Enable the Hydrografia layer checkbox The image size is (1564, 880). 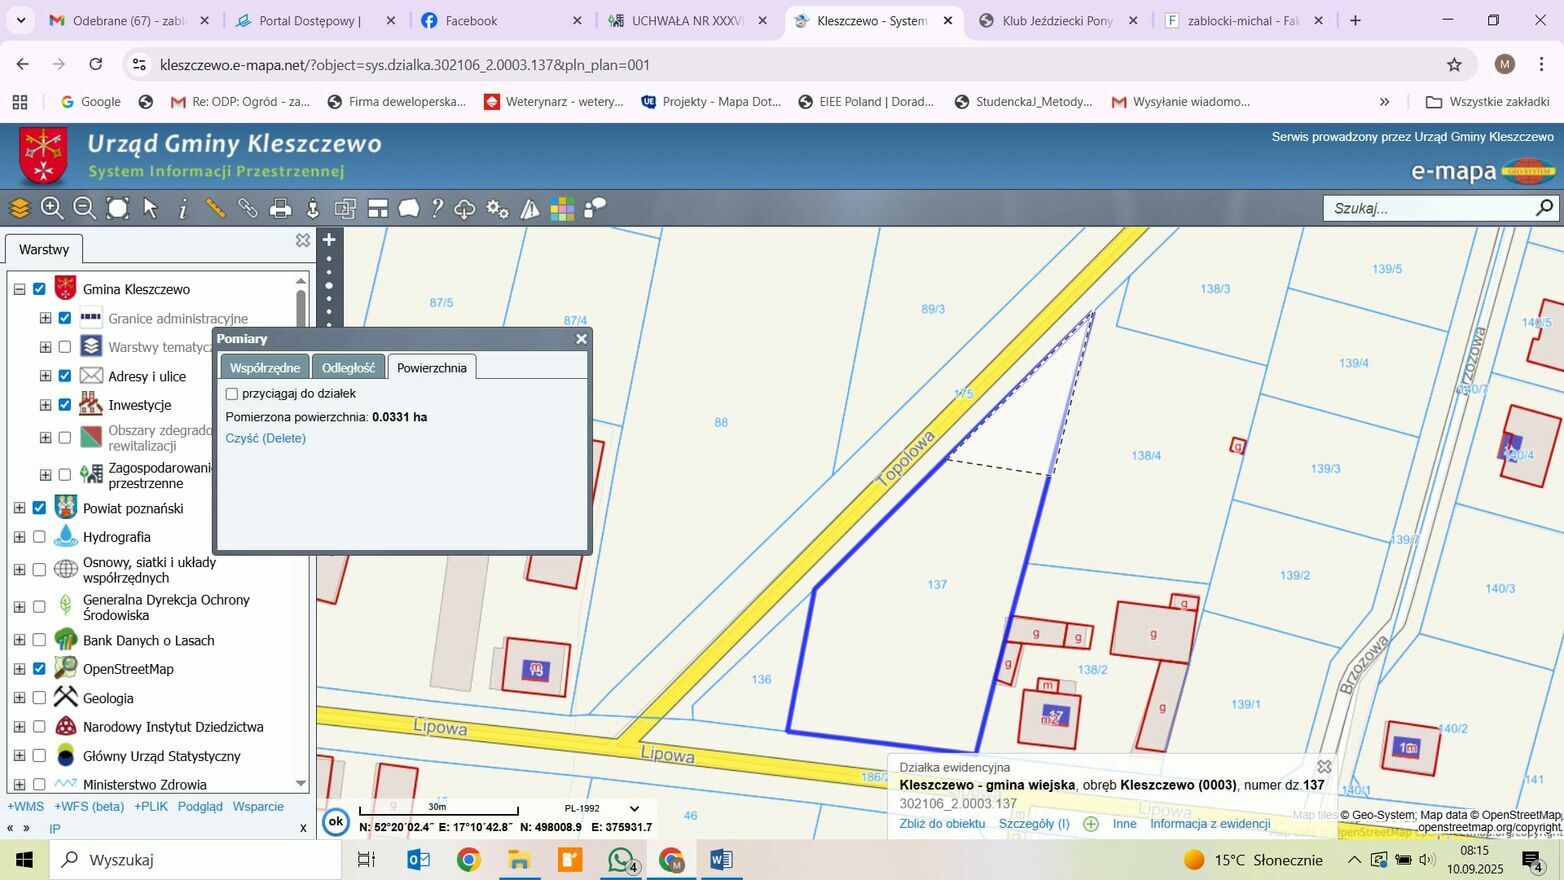pos(39,537)
